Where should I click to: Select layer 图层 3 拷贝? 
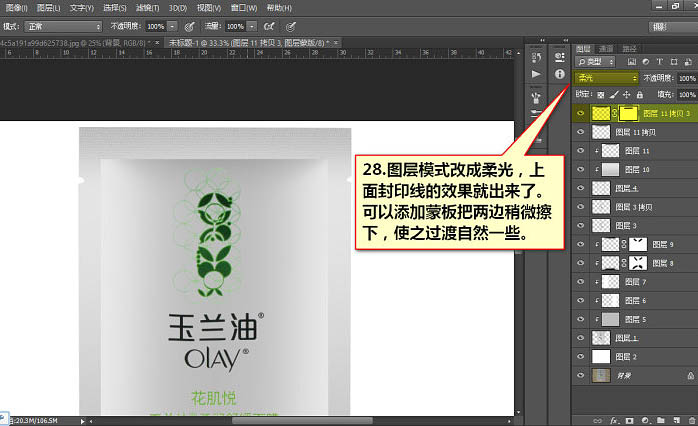pos(635,207)
